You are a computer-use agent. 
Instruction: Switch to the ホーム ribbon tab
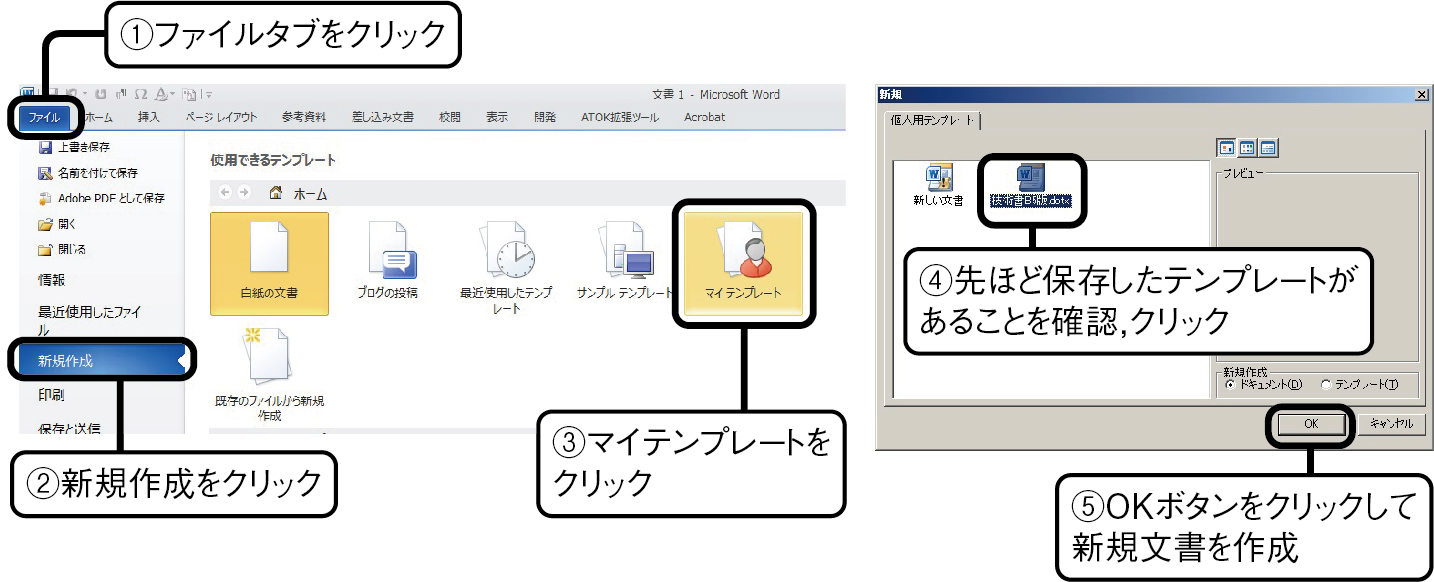click(98, 118)
